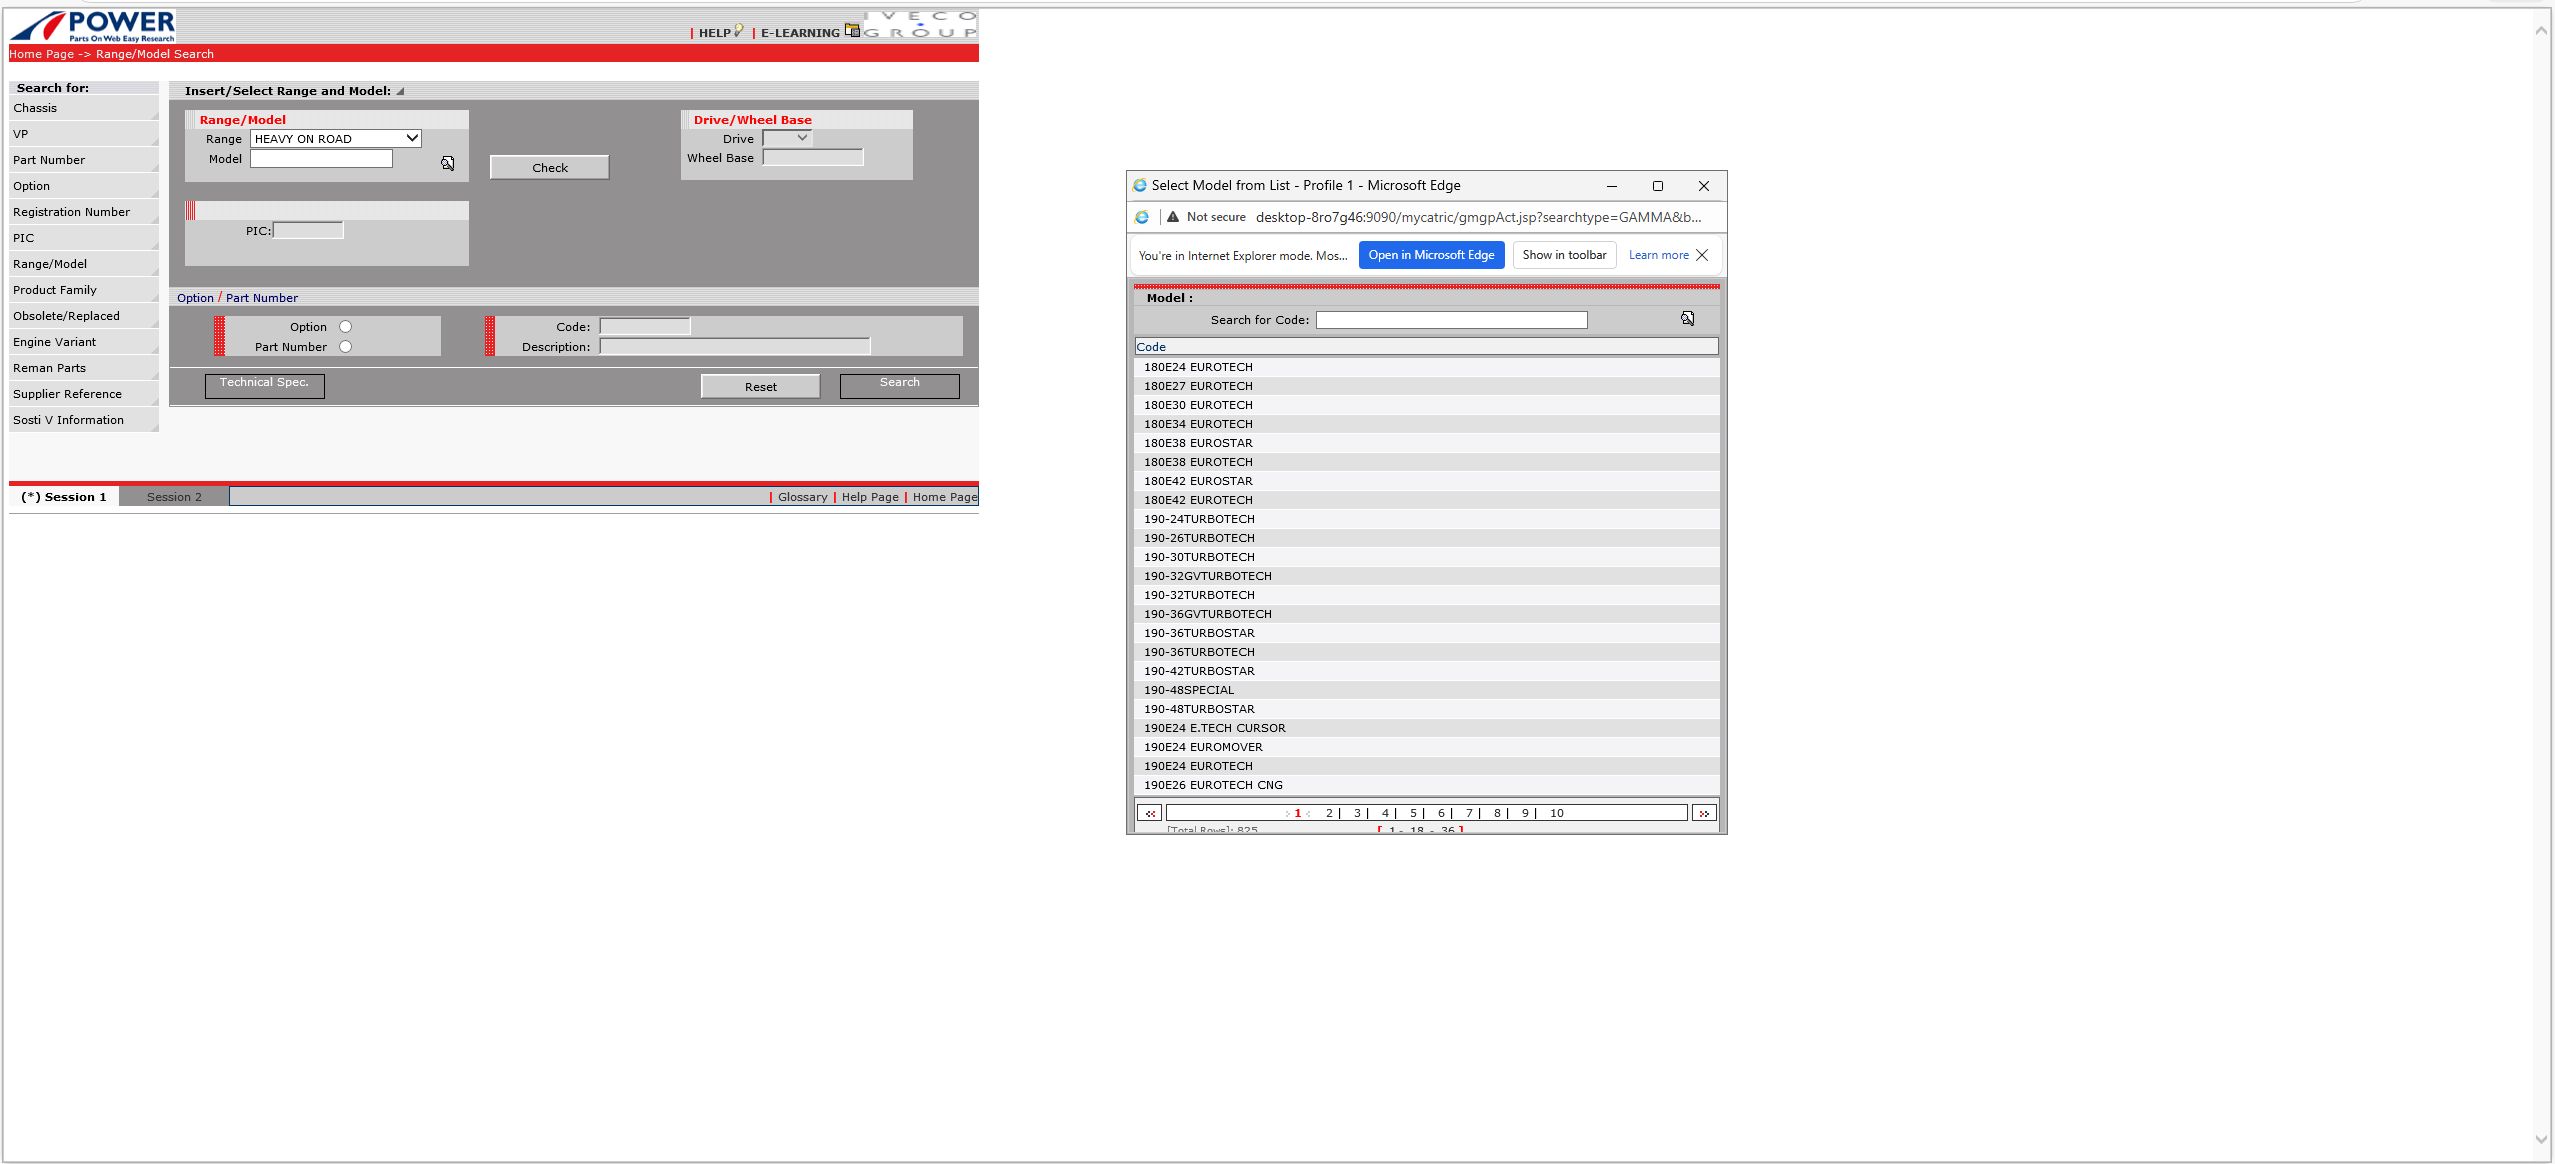Click the Search for Code input field
Screen dimensions: 2555x1164
tap(1450, 320)
